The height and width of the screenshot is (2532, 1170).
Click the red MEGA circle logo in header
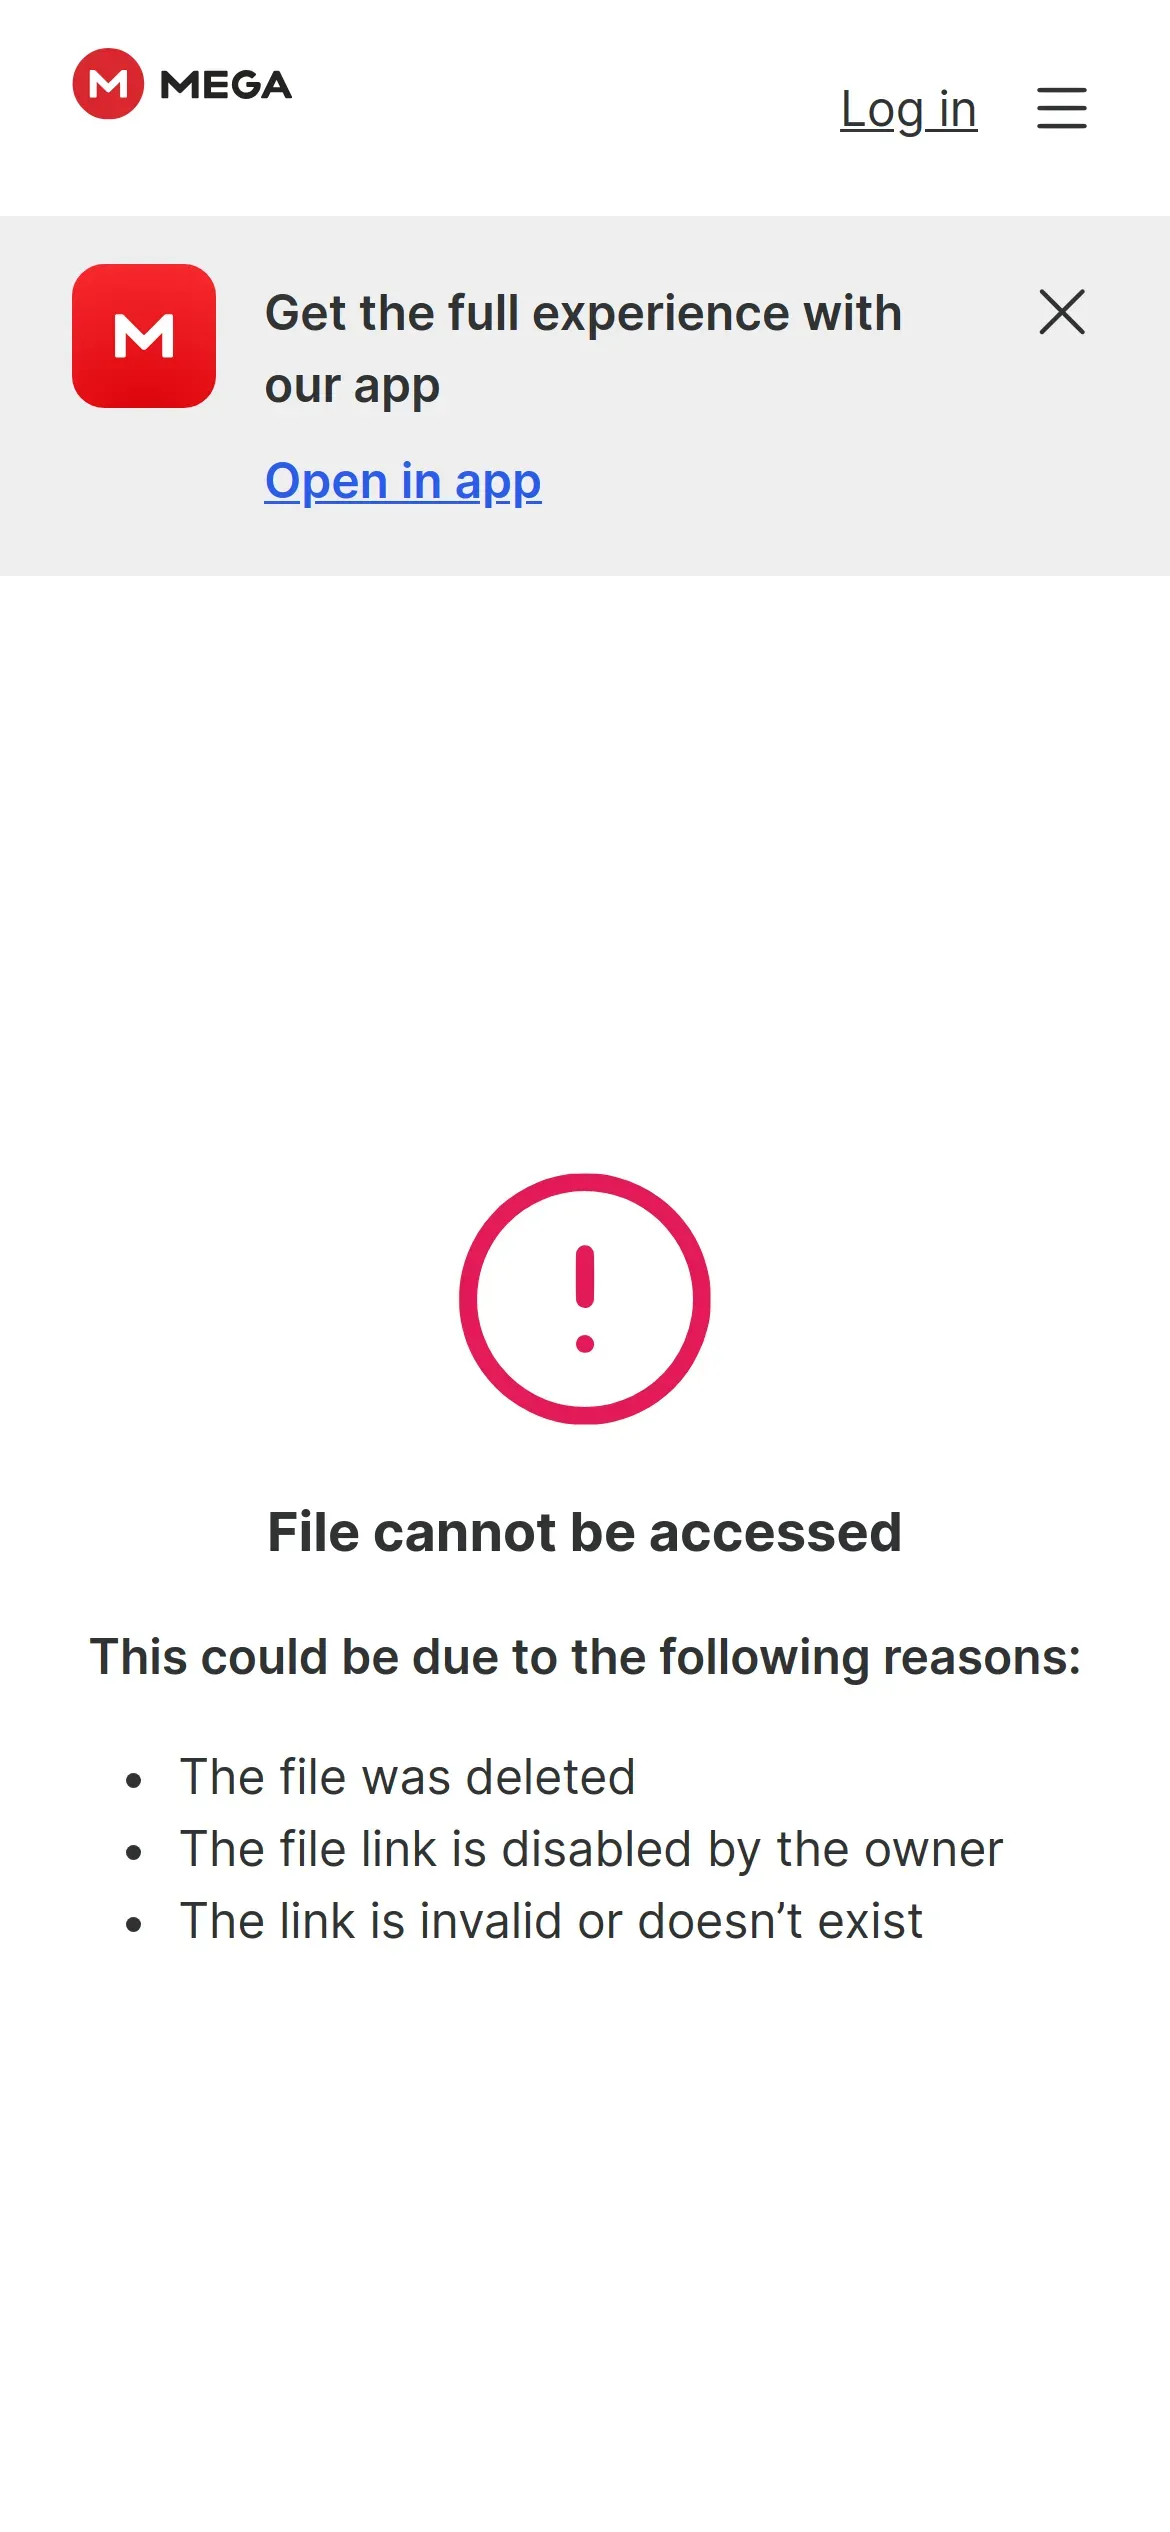[x=108, y=84]
